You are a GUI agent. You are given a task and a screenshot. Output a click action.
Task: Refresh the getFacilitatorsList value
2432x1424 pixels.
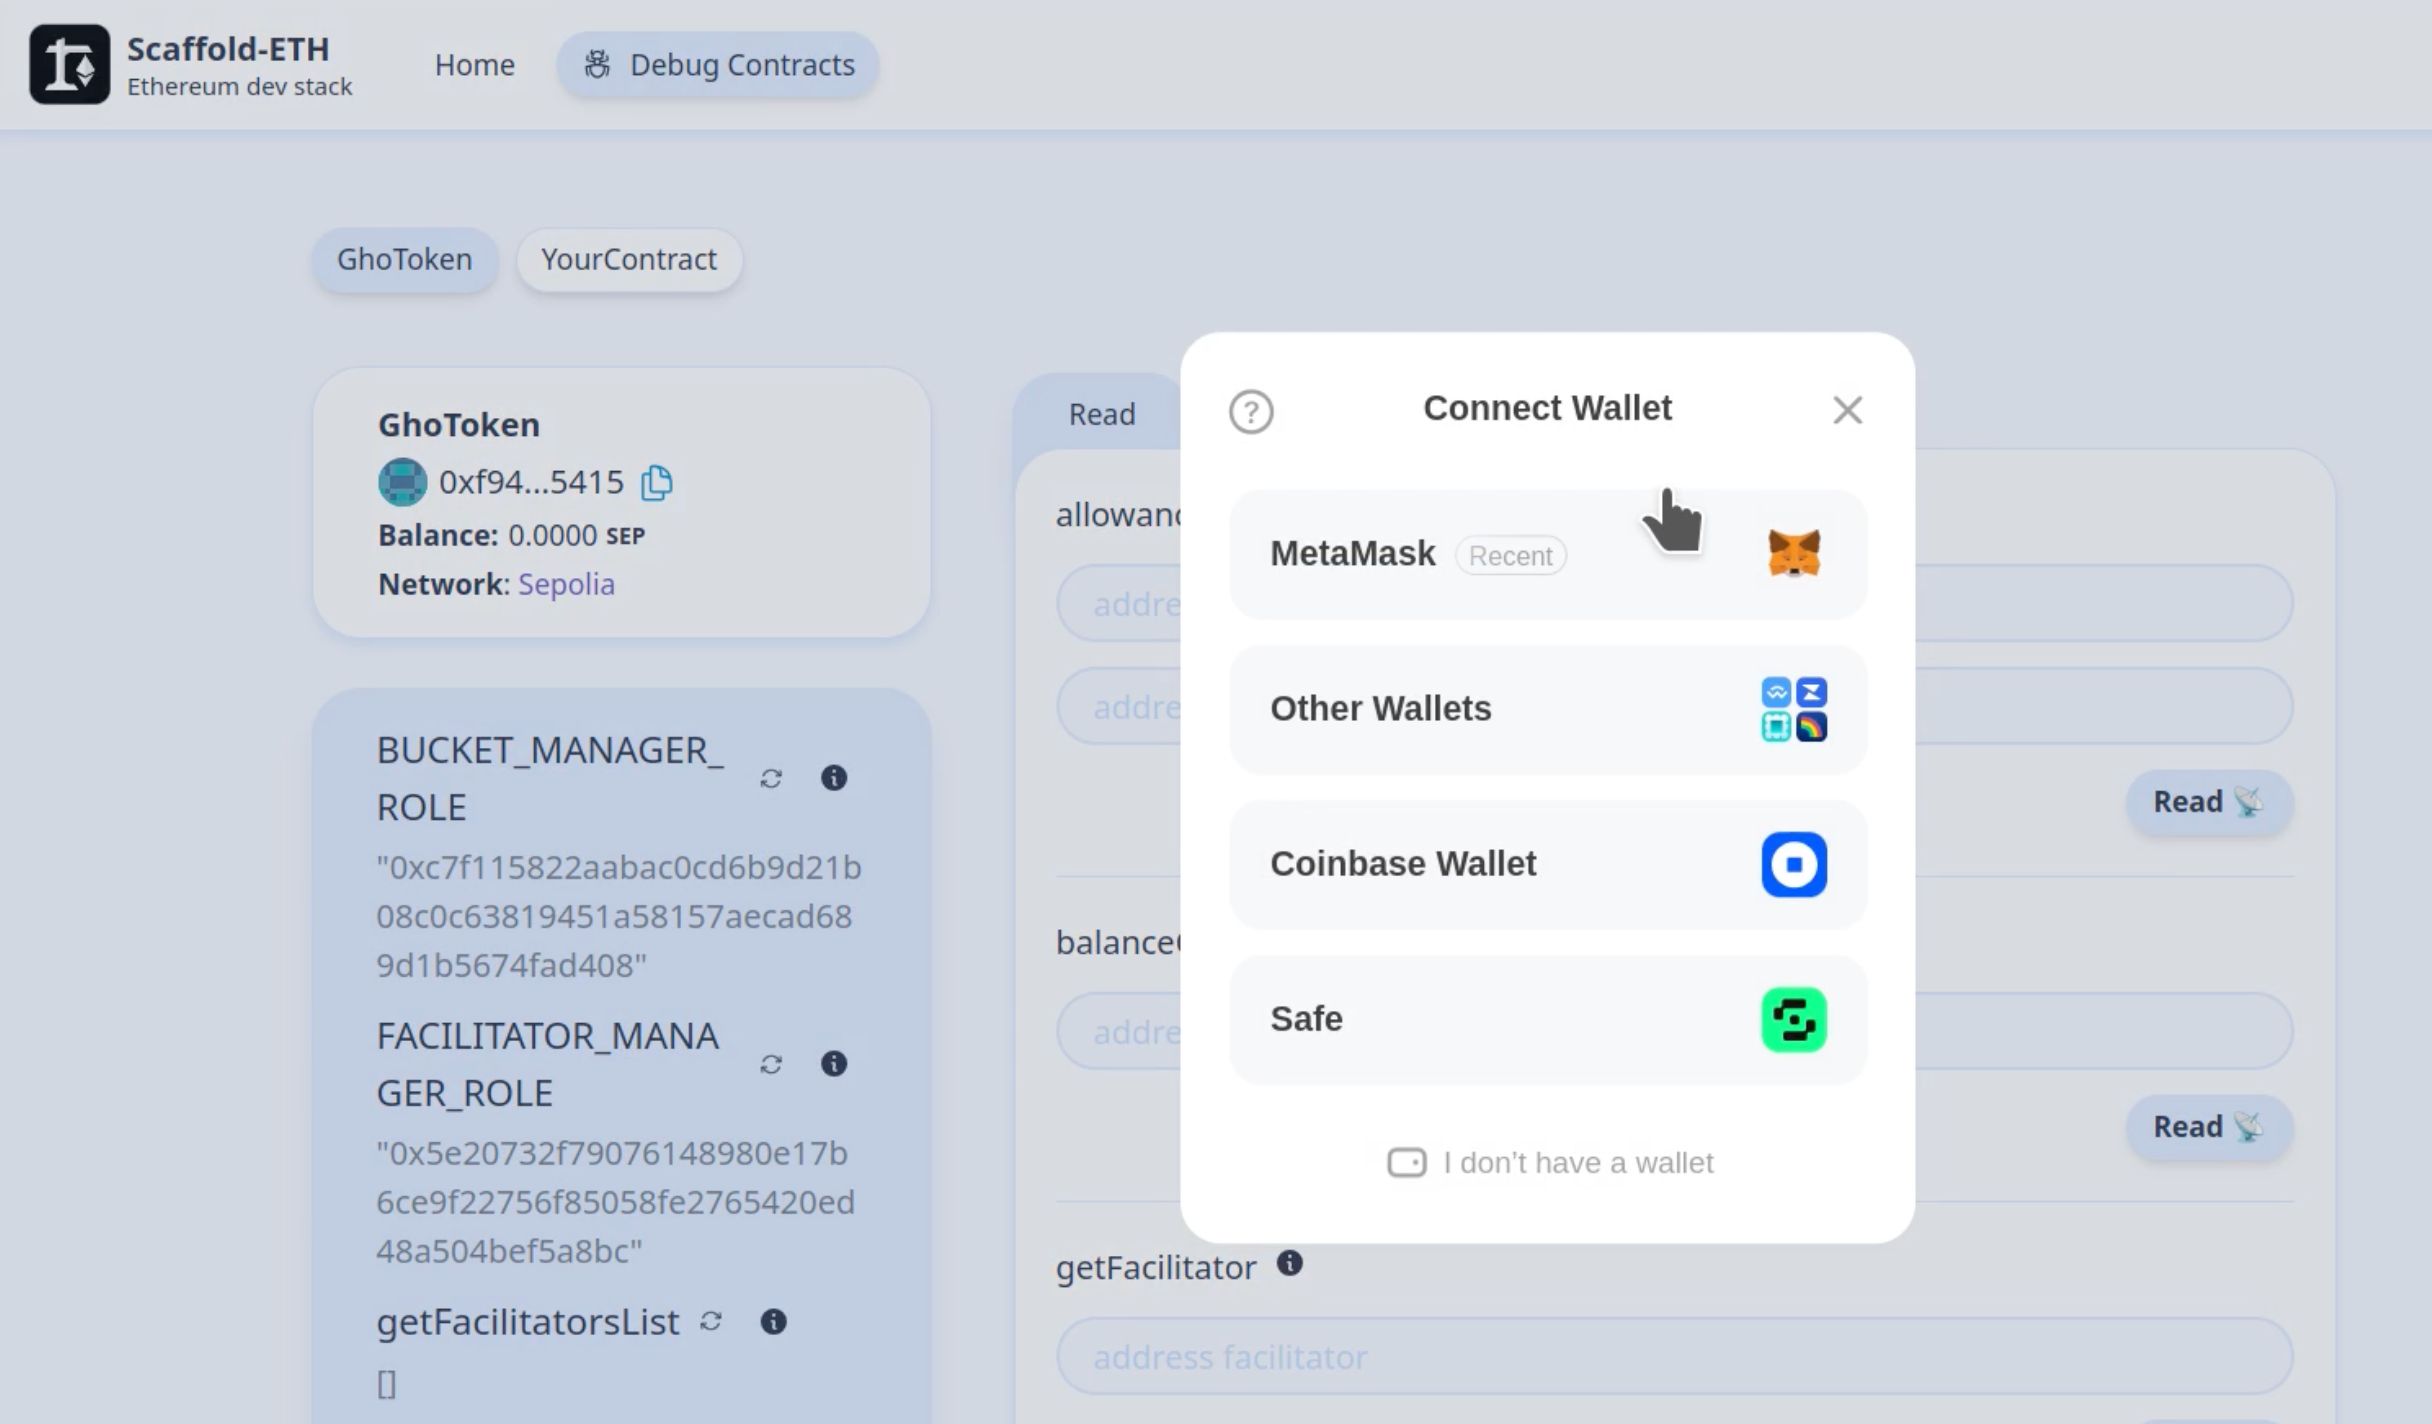(x=710, y=1322)
